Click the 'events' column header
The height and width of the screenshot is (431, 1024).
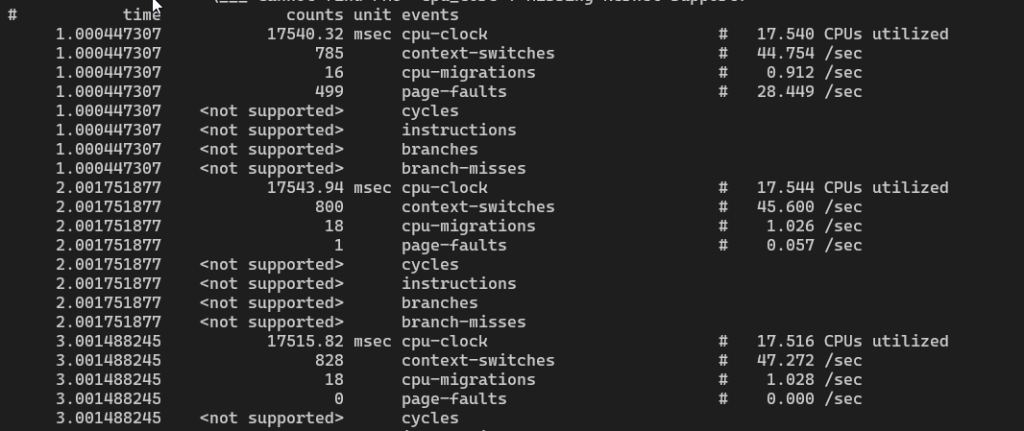coord(430,15)
